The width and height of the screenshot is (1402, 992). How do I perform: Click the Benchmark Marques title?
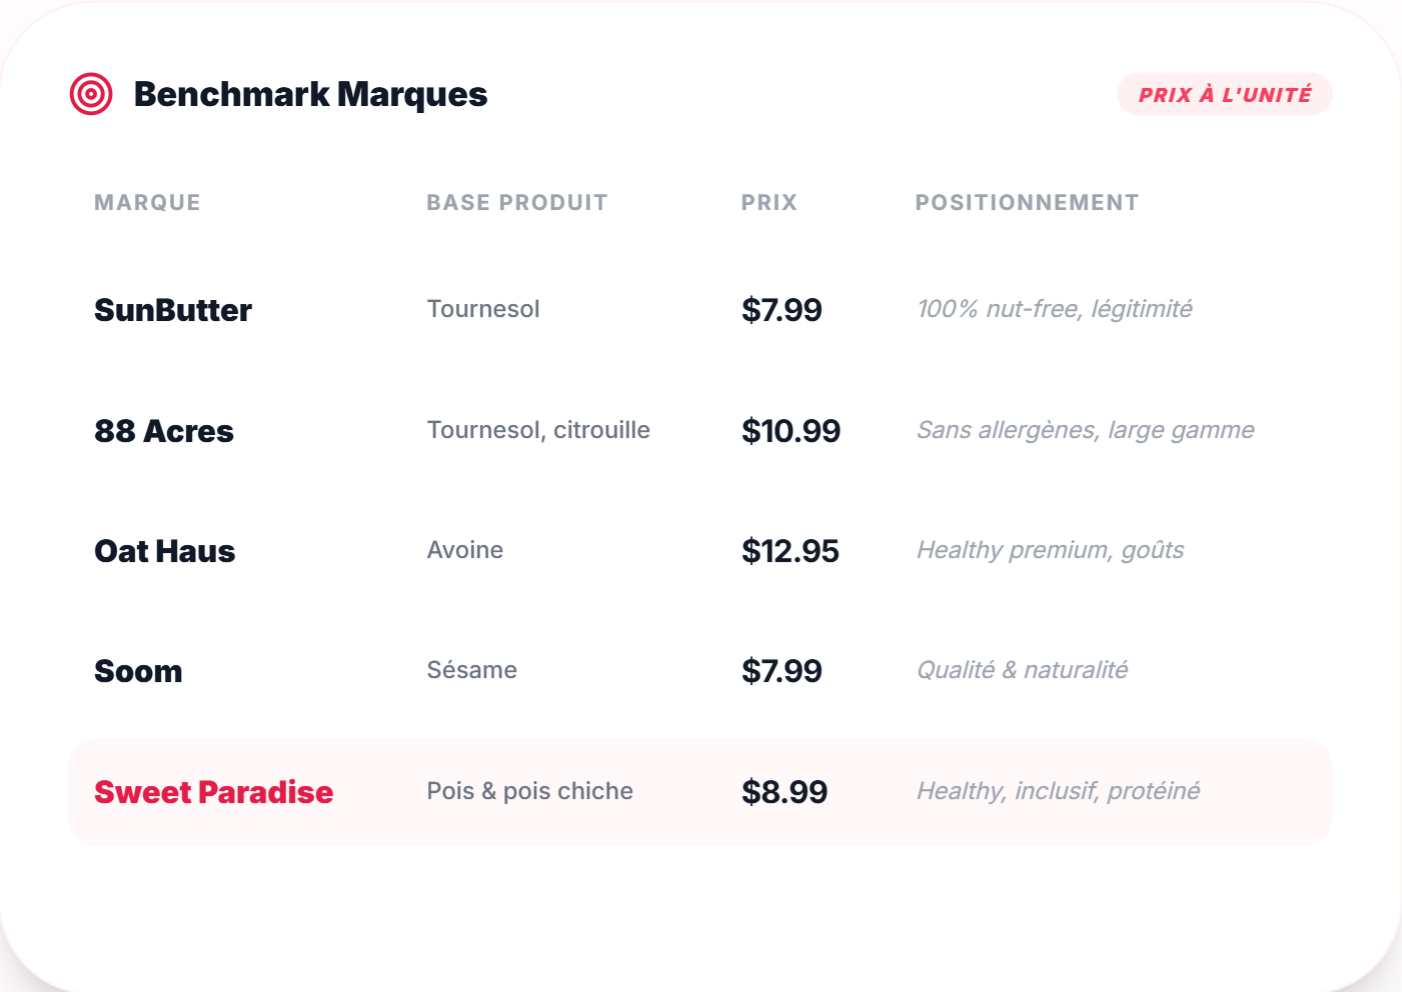[310, 94]
